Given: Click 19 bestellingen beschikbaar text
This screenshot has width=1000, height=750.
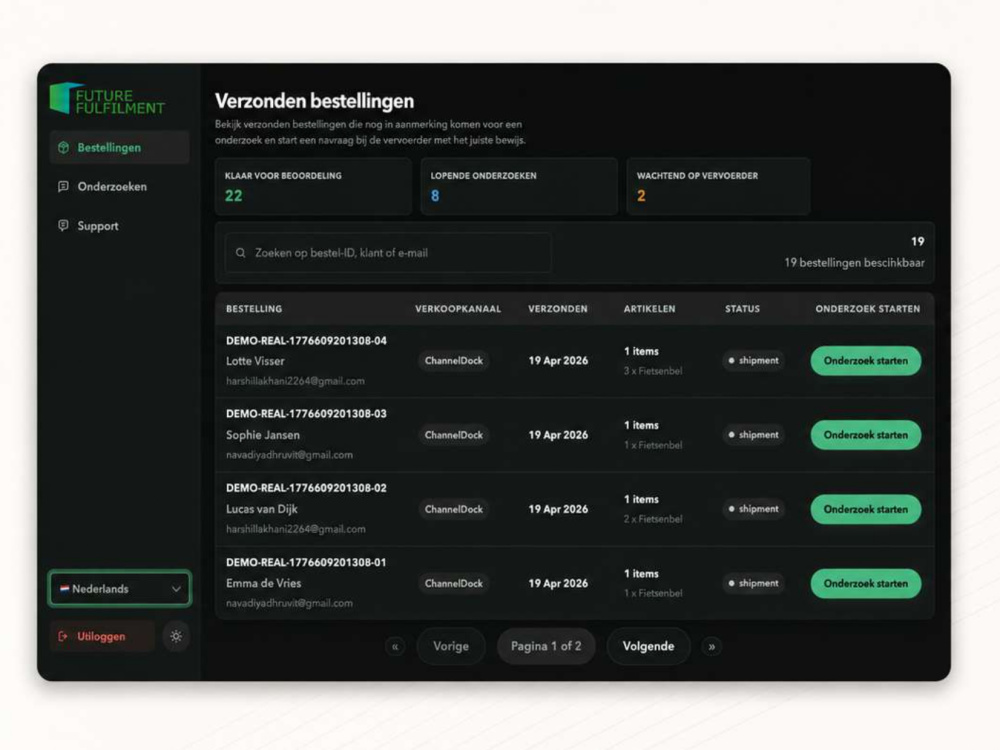Looking at the screenshot, I should (x=854, y=263).
